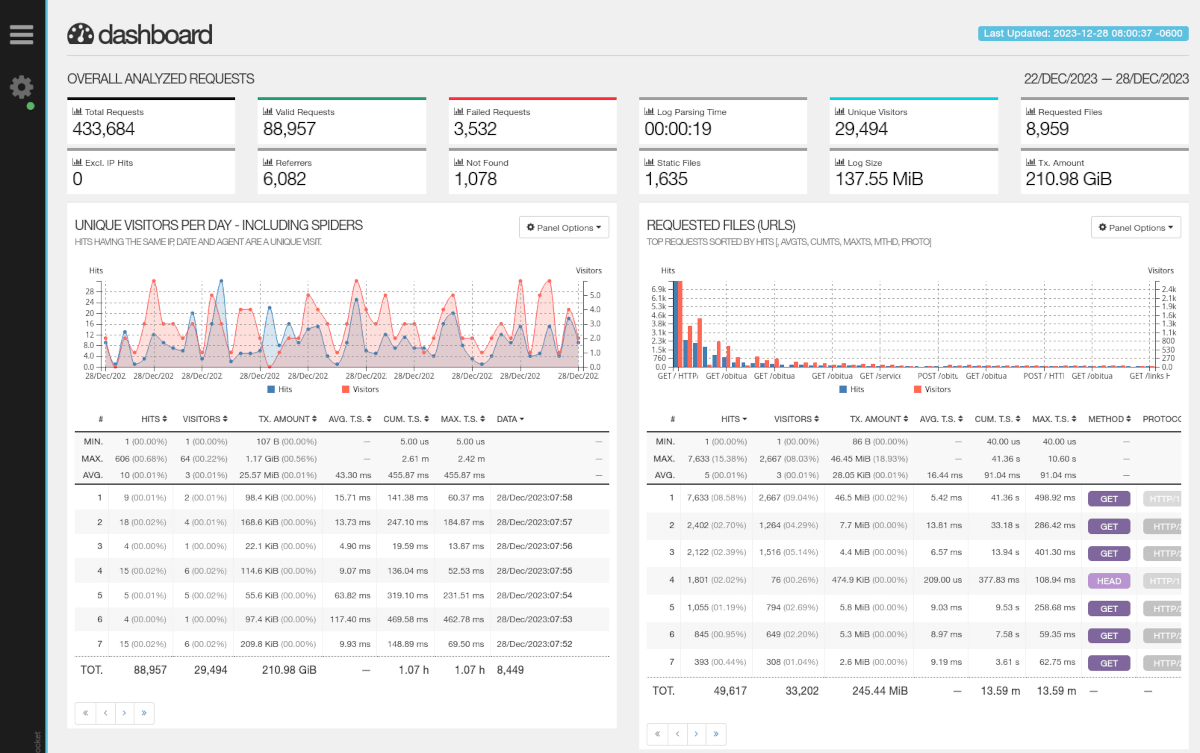Click the chart icon beside Failed Requests
The height and width of the screenshot is (753, 1200).
459,112
